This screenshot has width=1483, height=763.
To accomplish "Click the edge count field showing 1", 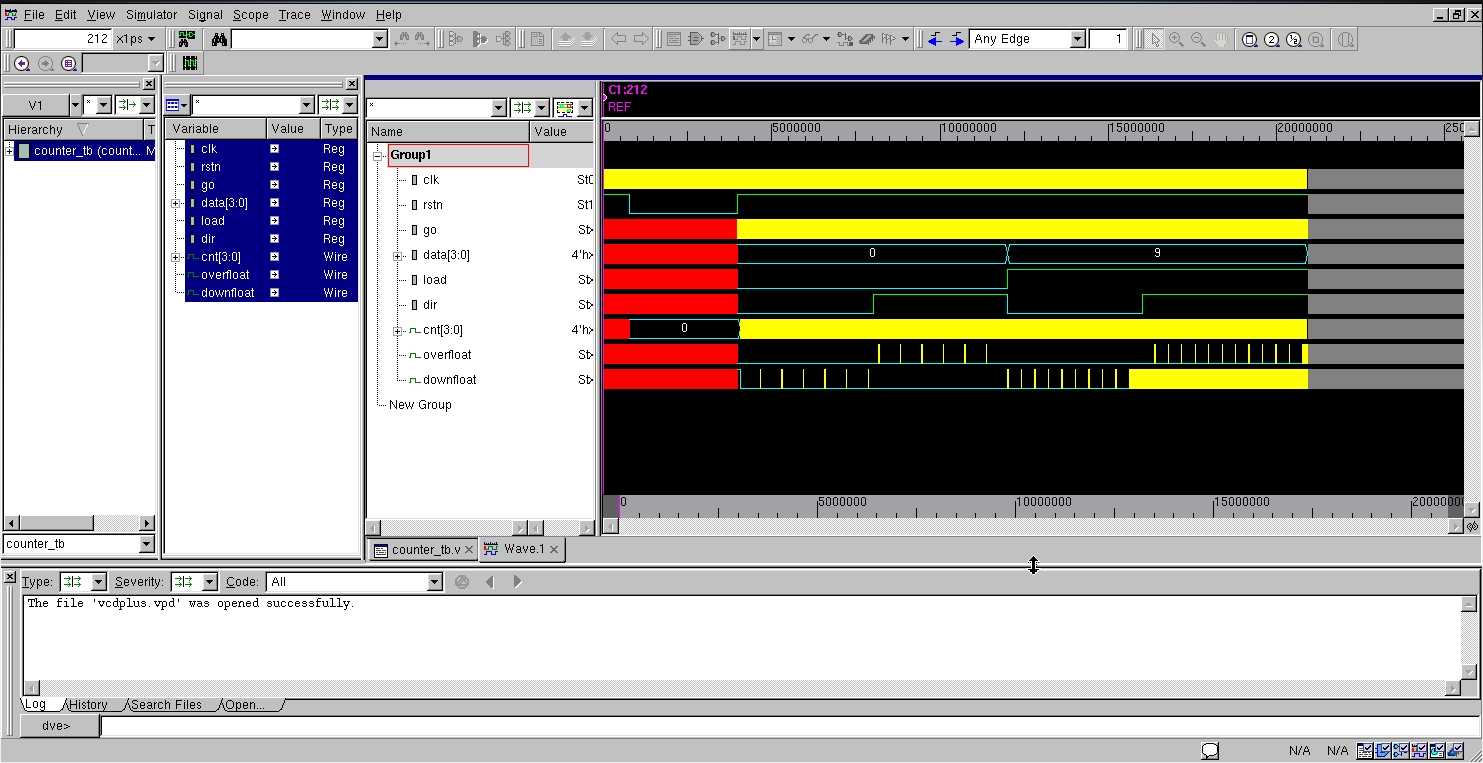I will coord(1108,39).
